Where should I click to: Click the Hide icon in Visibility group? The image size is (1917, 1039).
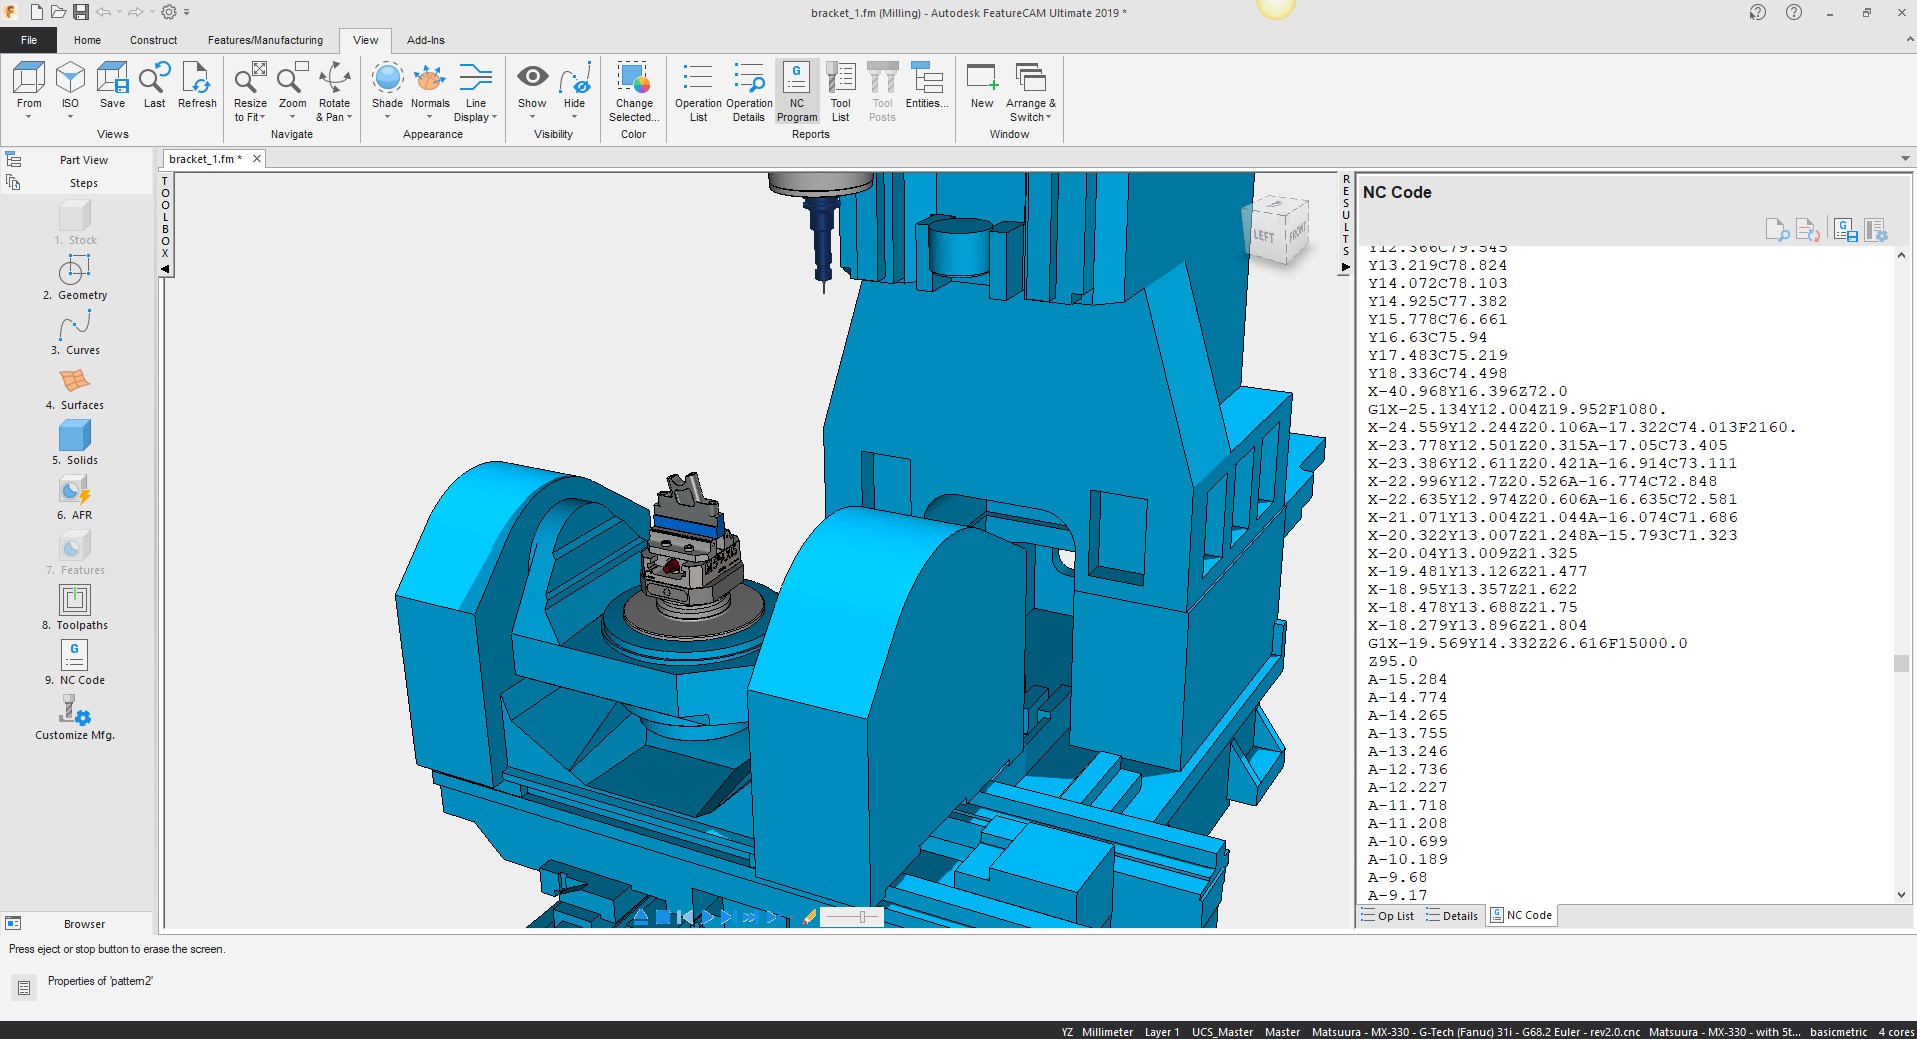[575, 78]
